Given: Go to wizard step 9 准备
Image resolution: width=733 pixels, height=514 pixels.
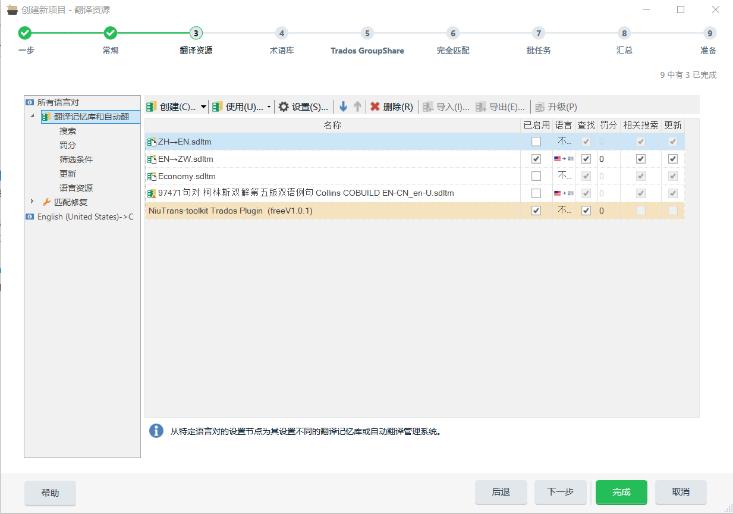Looking at the screenshot, I should point(710,33).
